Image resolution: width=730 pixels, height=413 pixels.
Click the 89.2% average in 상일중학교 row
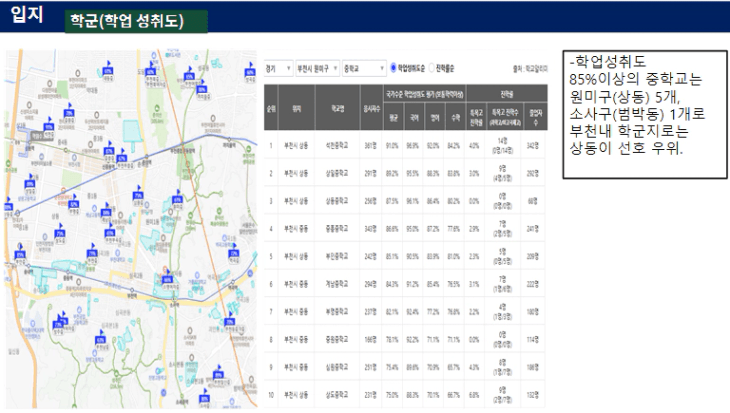(x=392, y=173)
